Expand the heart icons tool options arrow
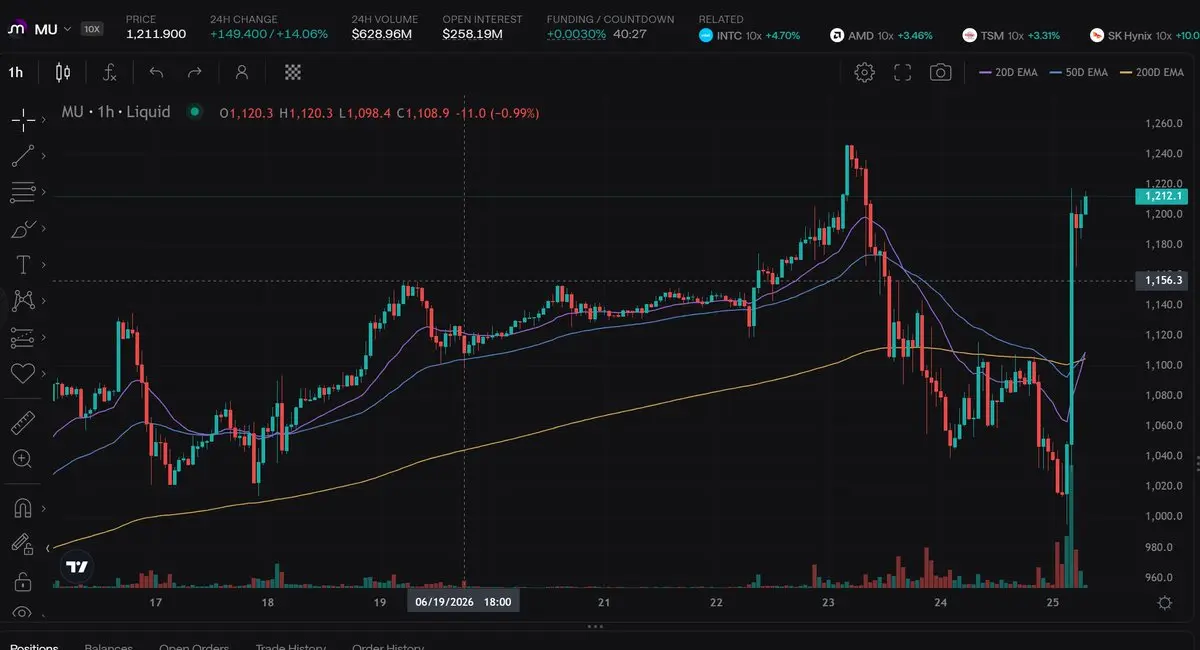 tap(44, 373)
